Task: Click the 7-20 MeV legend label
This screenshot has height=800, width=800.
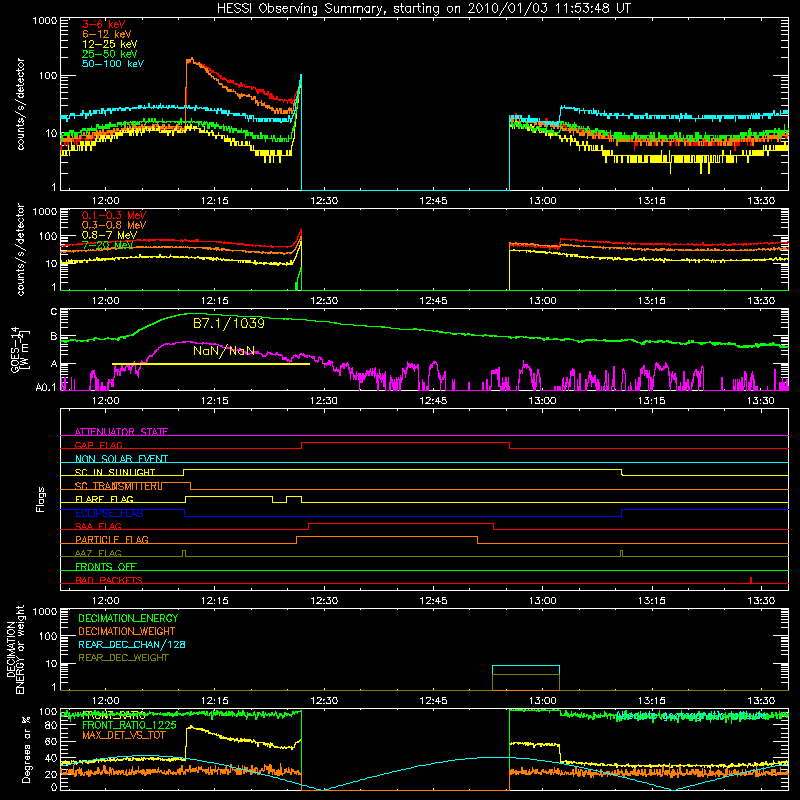Action: point(108,245)
